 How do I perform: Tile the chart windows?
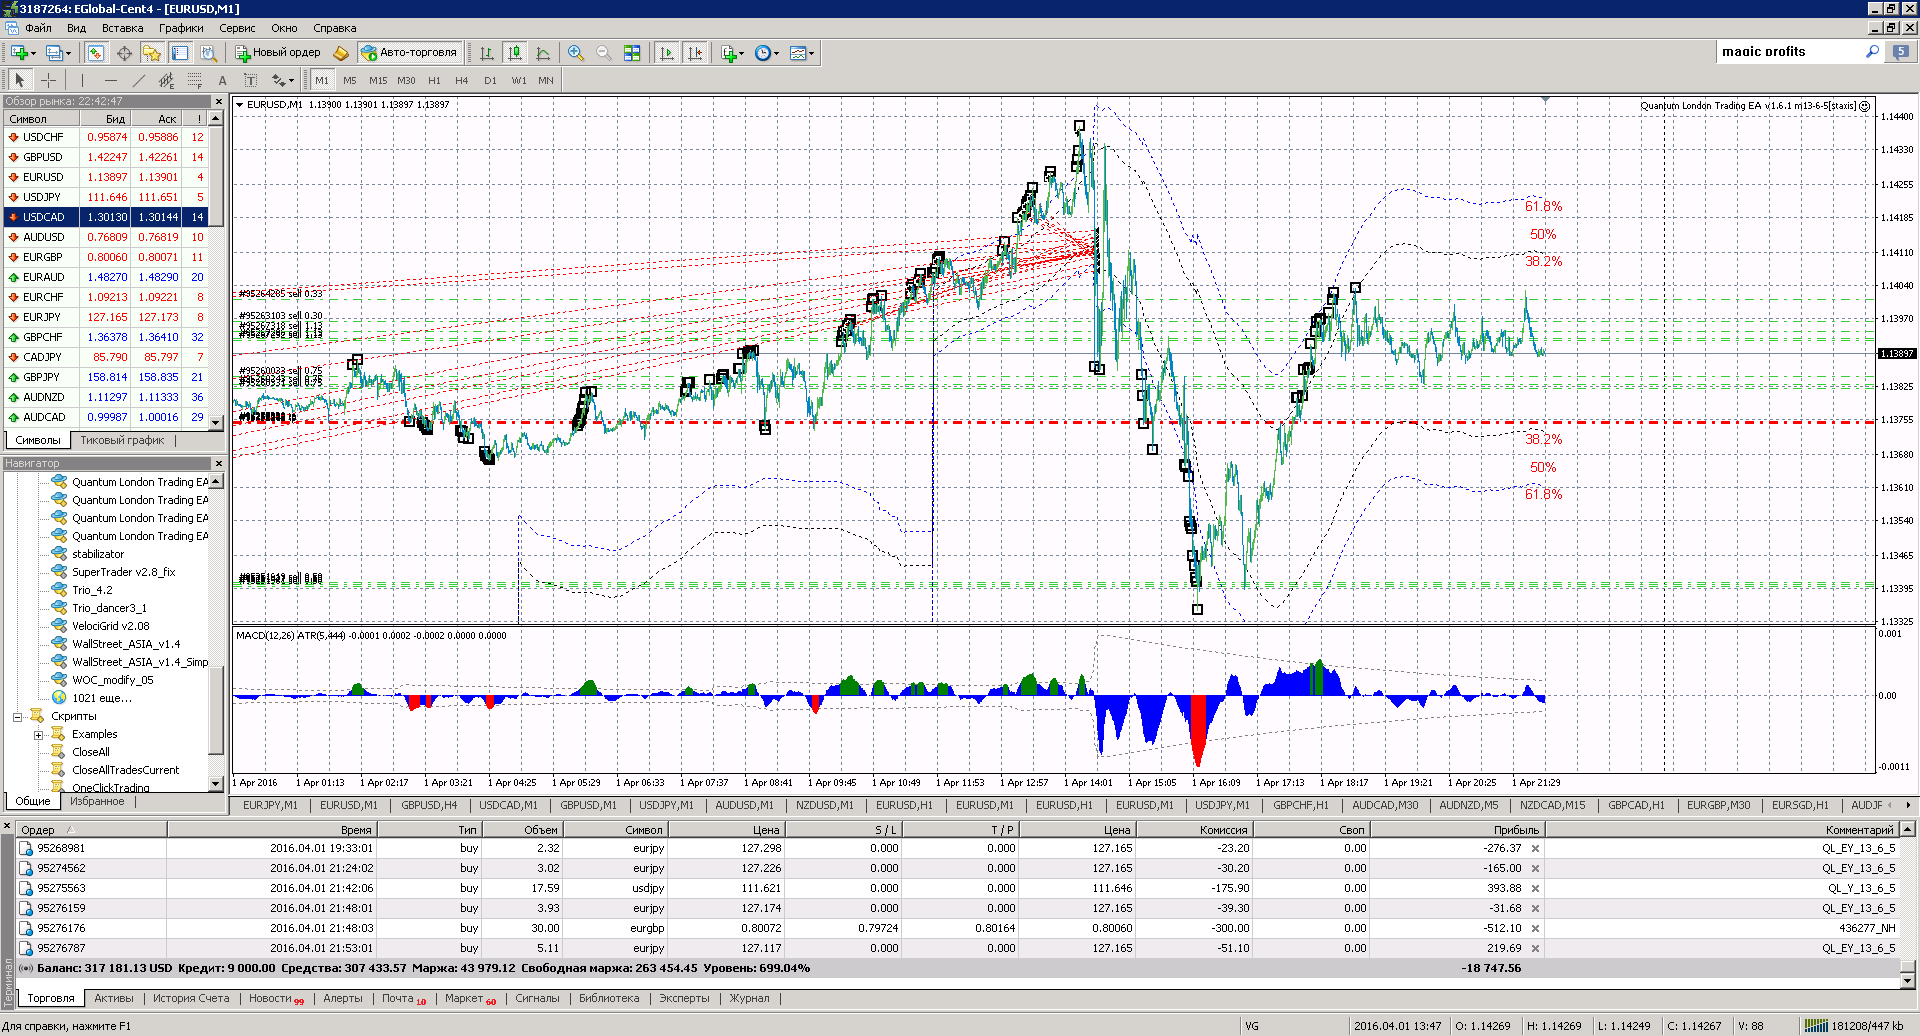[x=632, y=53]
